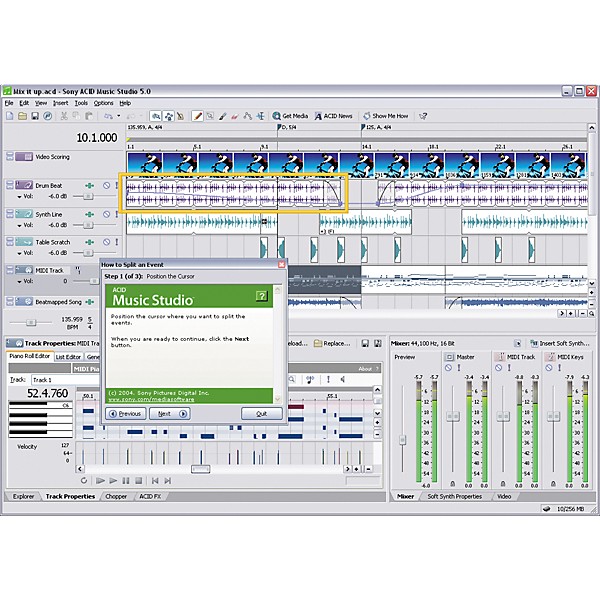
Task: Click Previous in the tutorial dialog
Action: pyautogui.click(x=126, y=414)
